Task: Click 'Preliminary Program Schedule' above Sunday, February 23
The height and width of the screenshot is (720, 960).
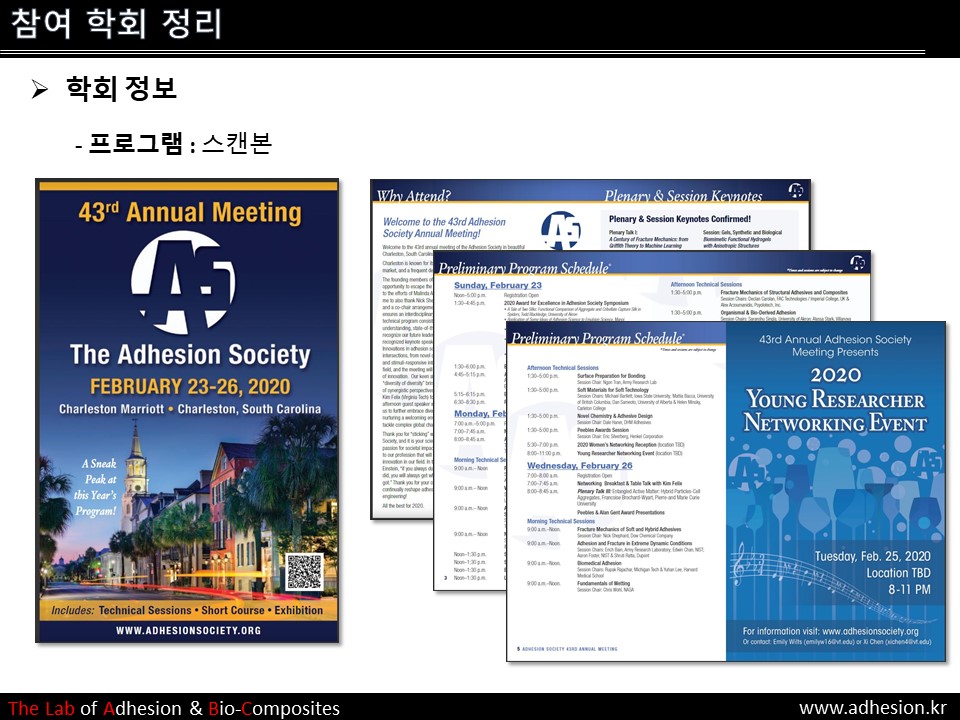Action: coord(524,268)
